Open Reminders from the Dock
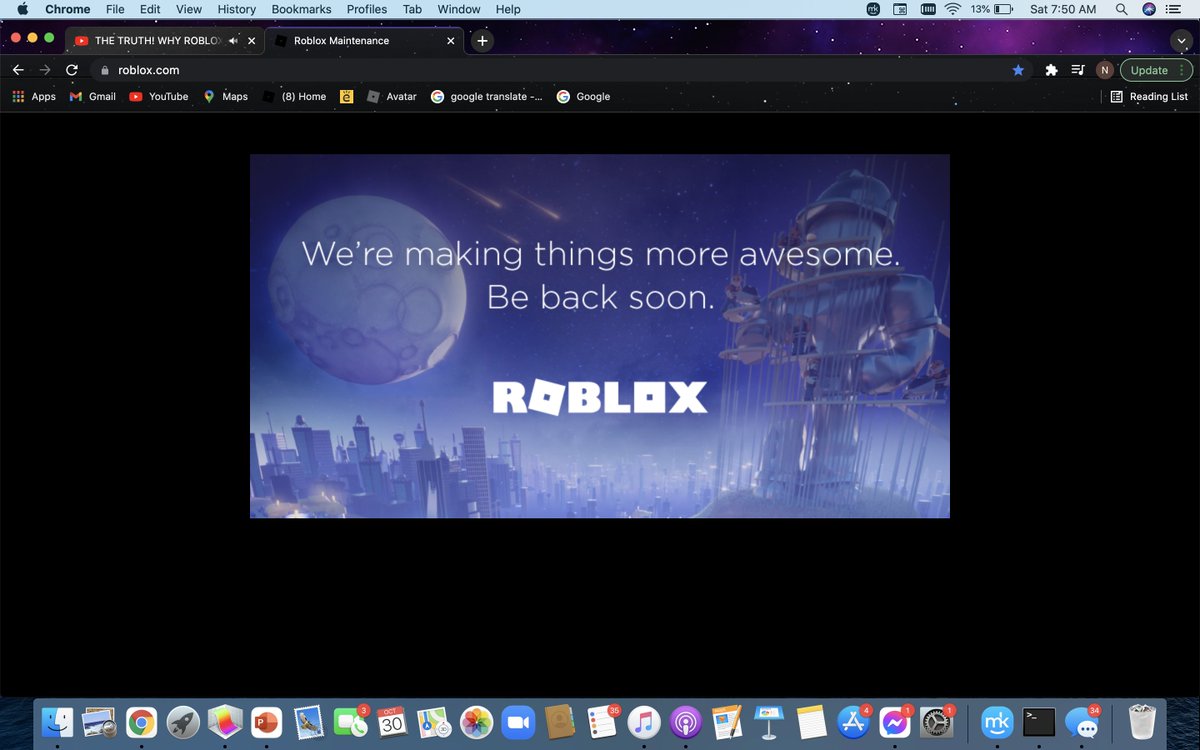This screenshot has height=750, width=1200. 601,722
